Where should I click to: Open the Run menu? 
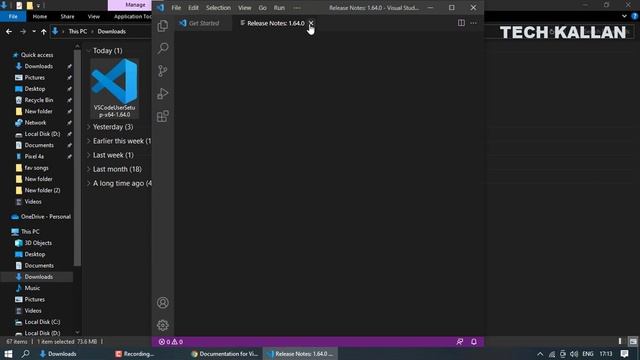pos(279,8)
